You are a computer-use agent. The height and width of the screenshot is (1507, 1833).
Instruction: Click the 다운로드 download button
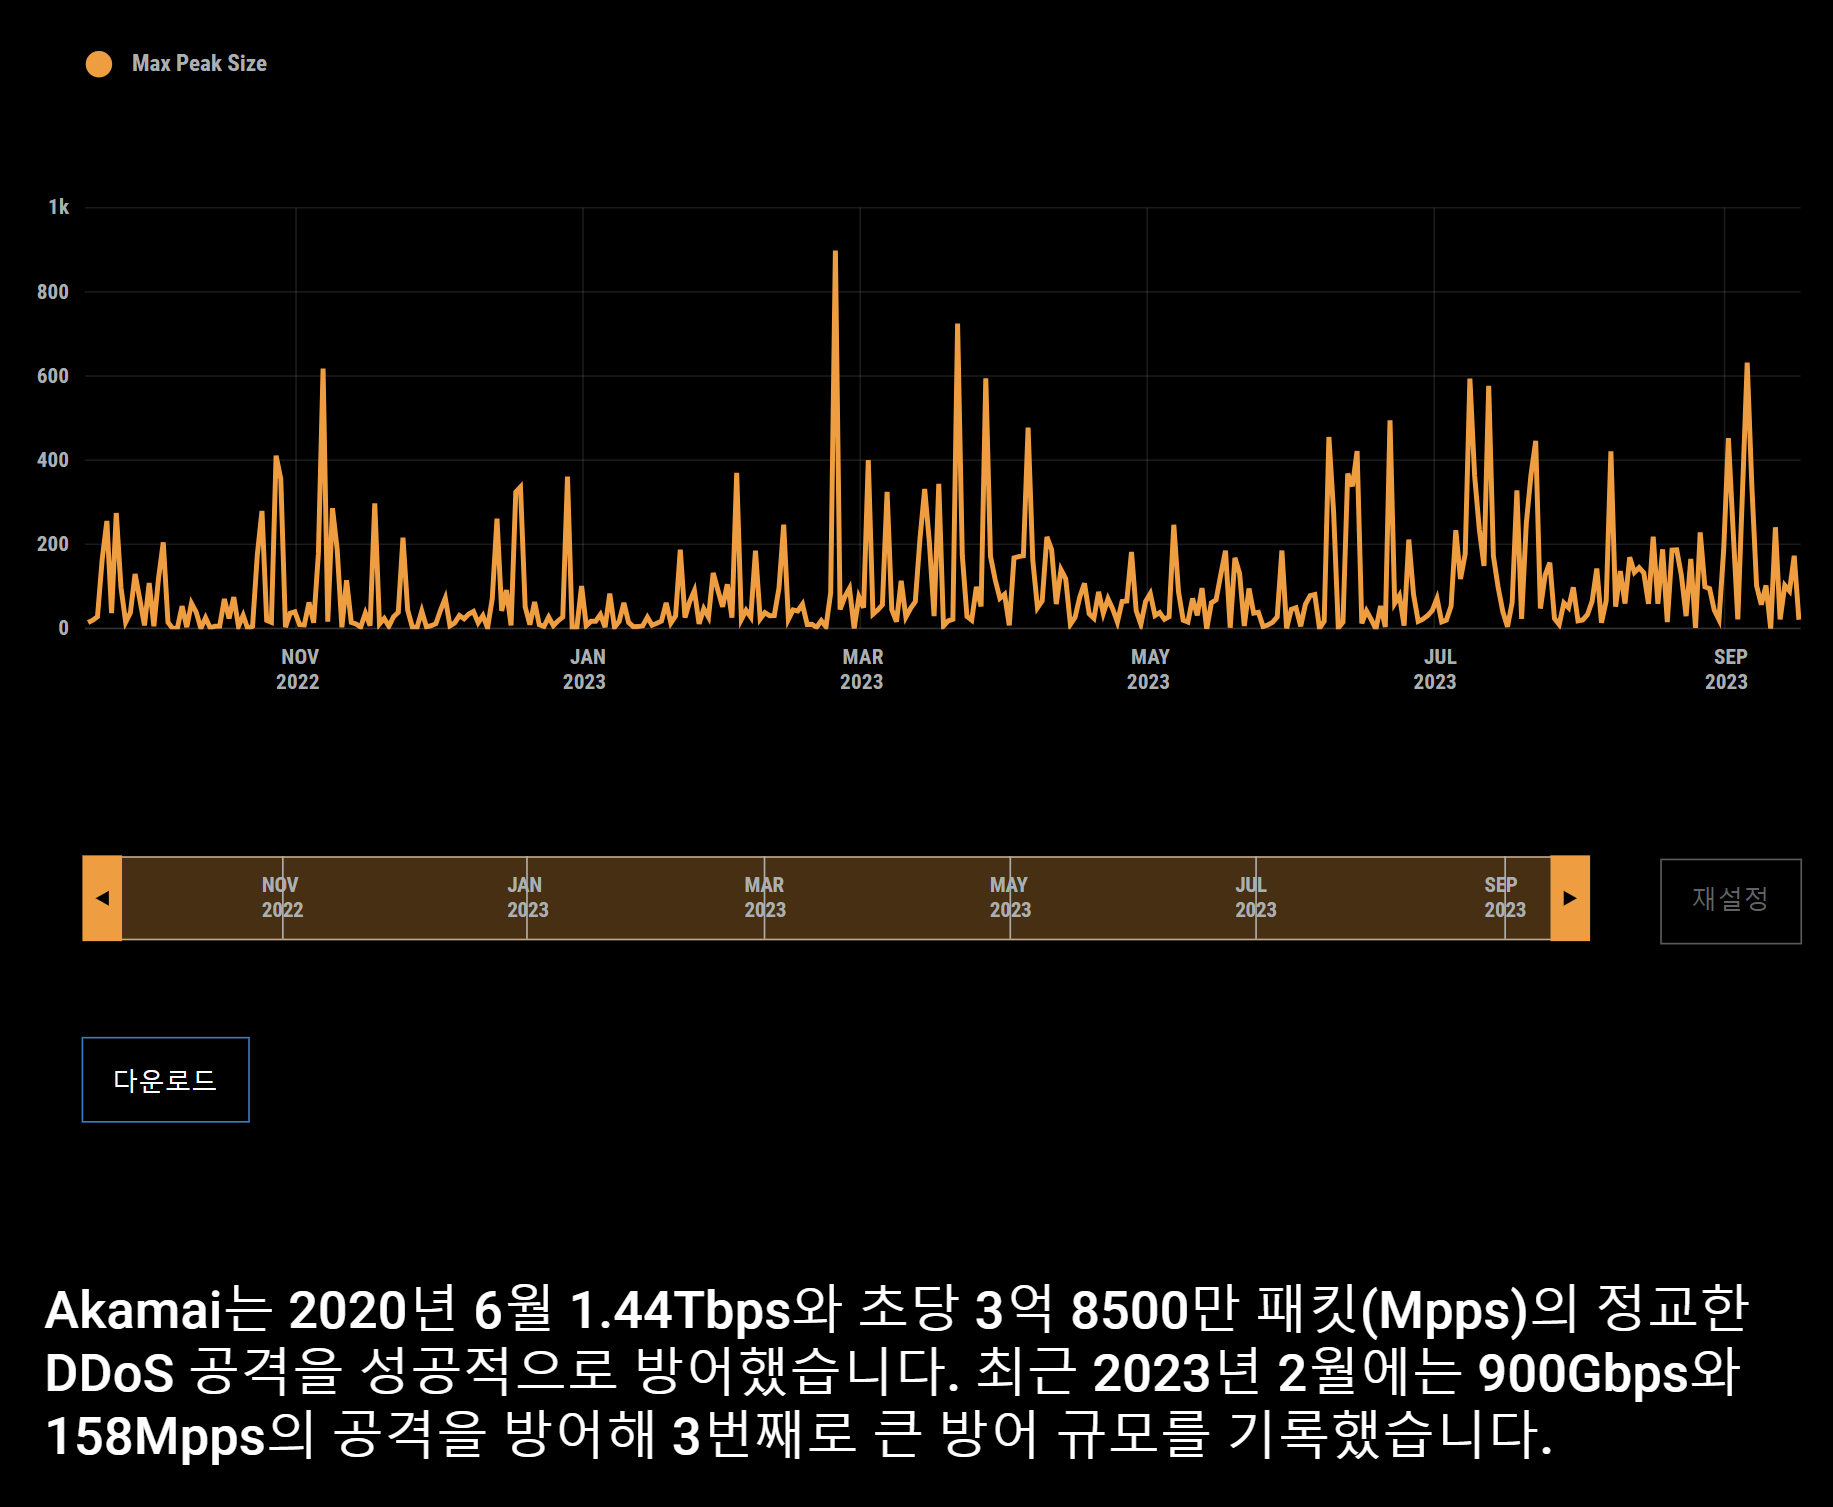point(165,1079)
